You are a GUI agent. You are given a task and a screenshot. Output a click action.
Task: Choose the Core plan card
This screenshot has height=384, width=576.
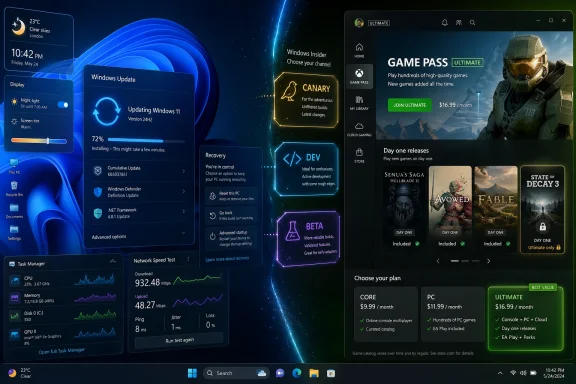(x=386, y=314)
